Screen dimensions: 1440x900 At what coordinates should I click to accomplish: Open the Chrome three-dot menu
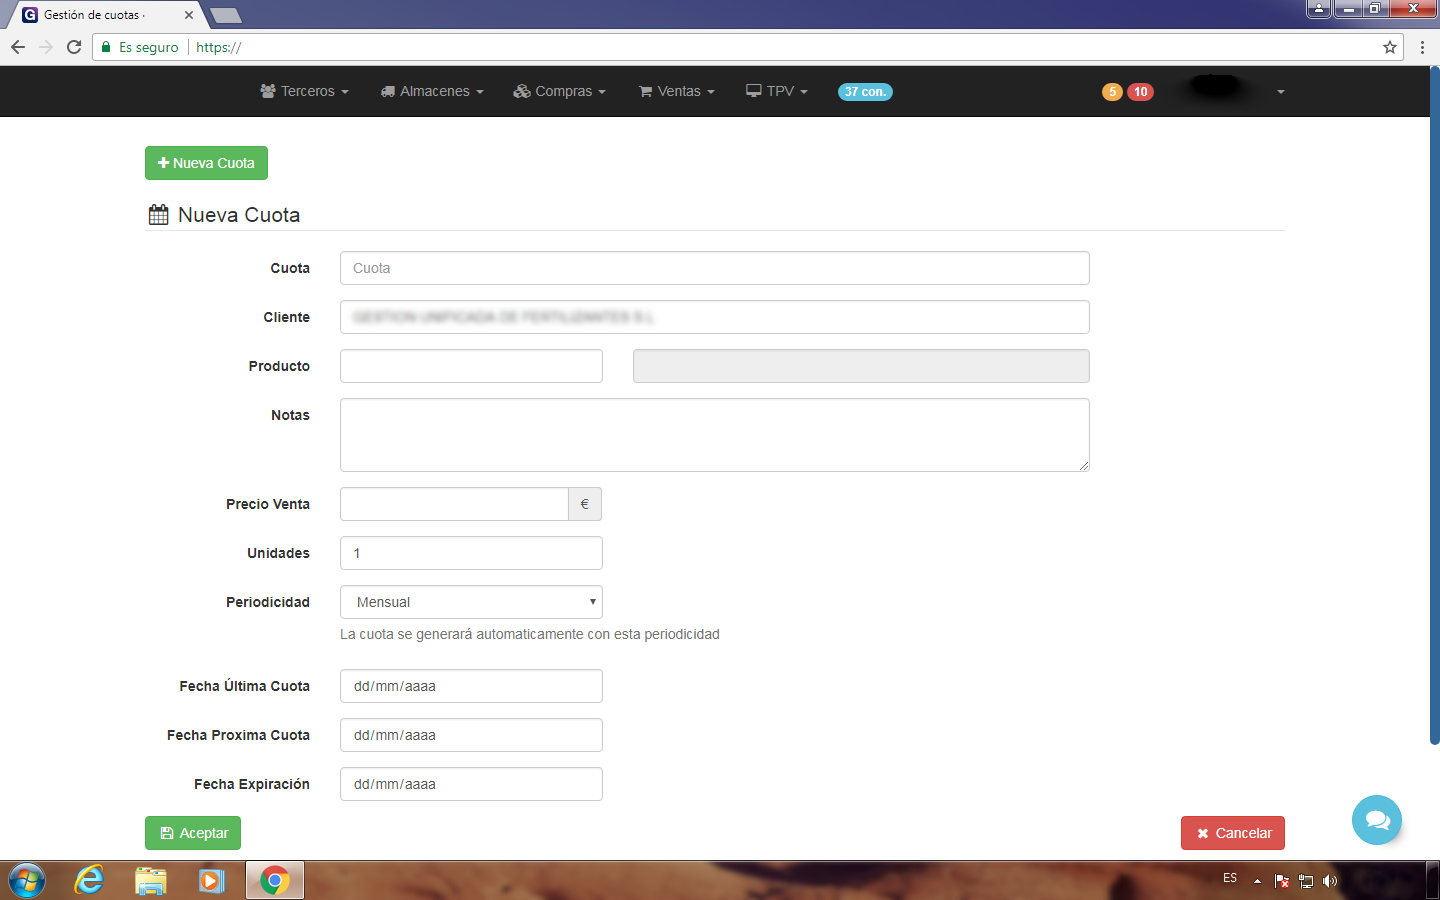[1422, 47]
